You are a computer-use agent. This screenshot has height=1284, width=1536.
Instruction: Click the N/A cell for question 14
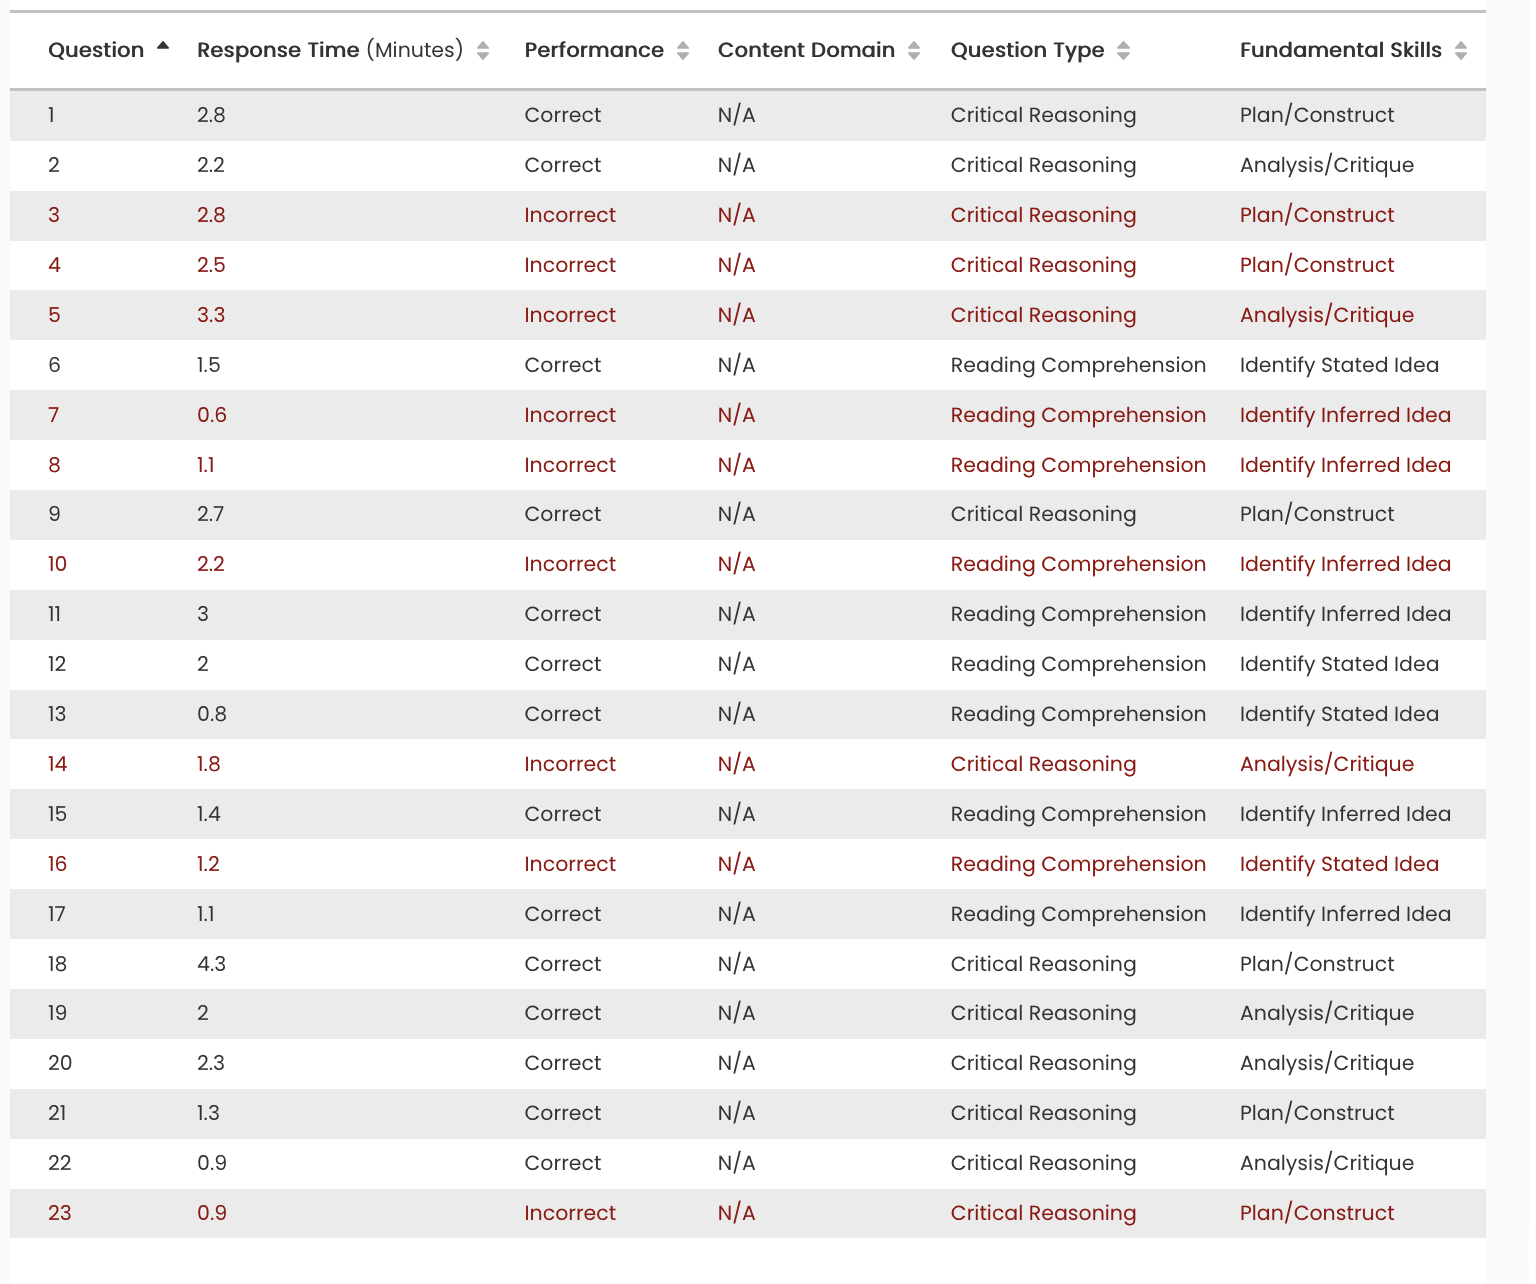pos(736,764)
